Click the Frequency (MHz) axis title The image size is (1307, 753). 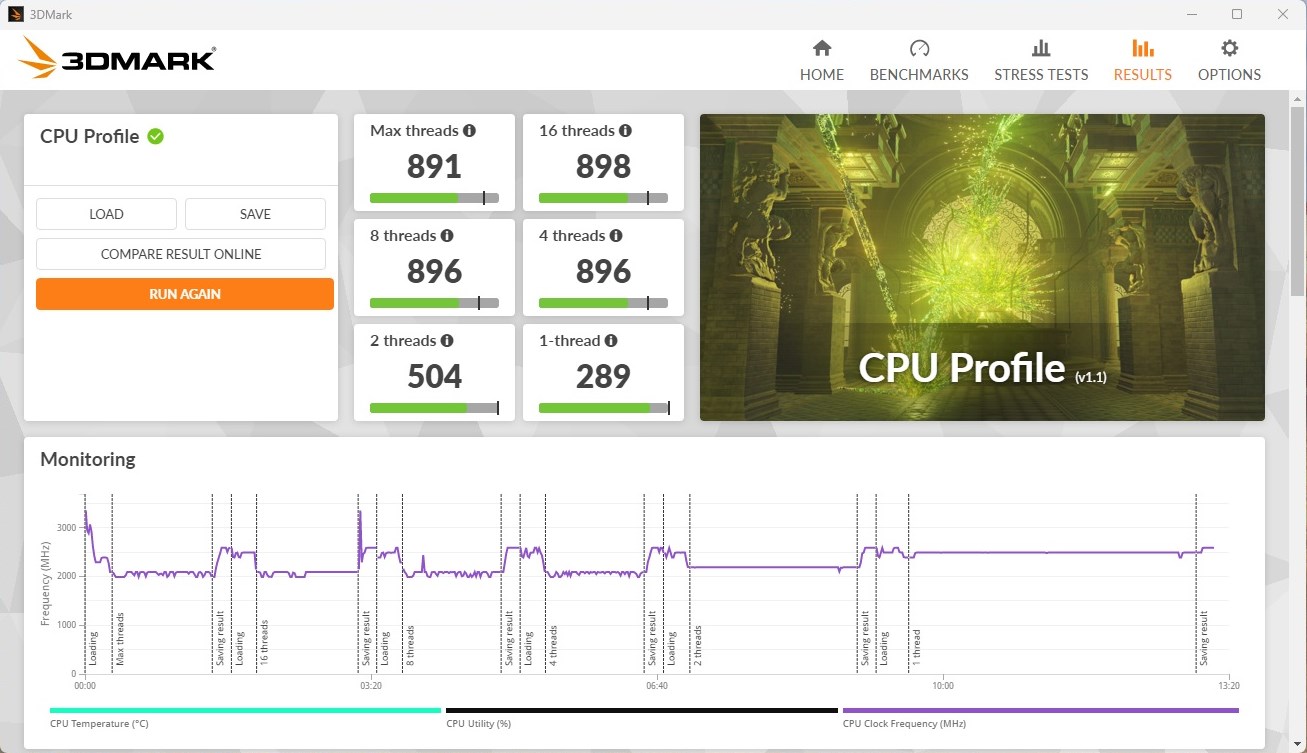[x=46, y=583]
